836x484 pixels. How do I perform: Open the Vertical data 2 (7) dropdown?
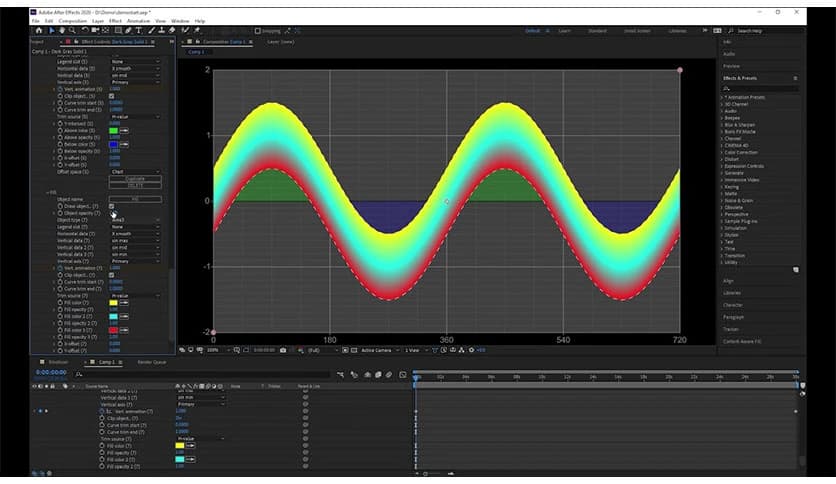click(x=135, y=248)
